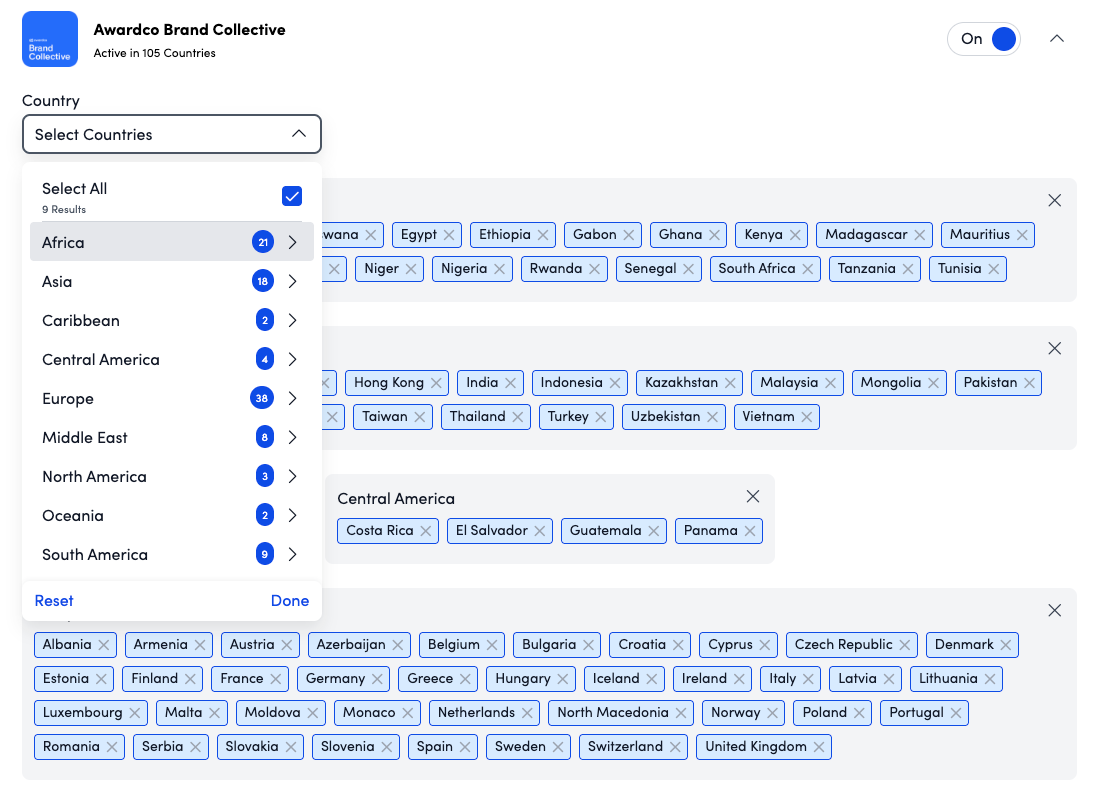The height and width of the screenshot is (790, 1096).
Task: Remove the Denmark tag
Action: tap(1006, 645)
